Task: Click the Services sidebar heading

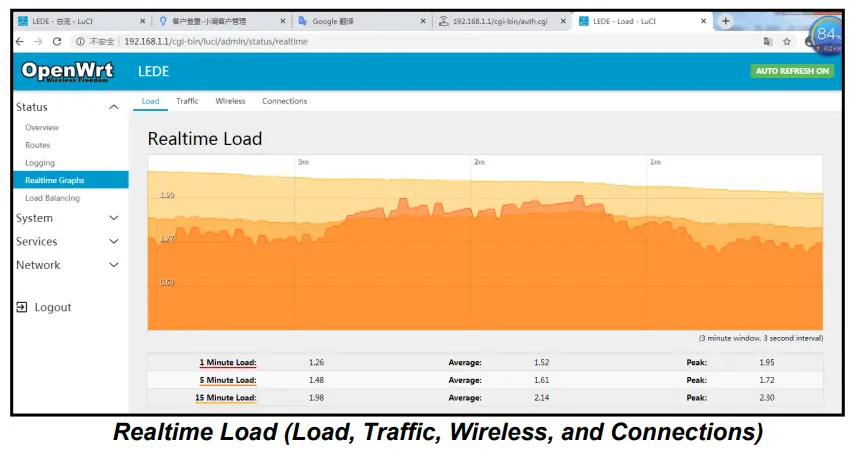Action: (36, 241)
